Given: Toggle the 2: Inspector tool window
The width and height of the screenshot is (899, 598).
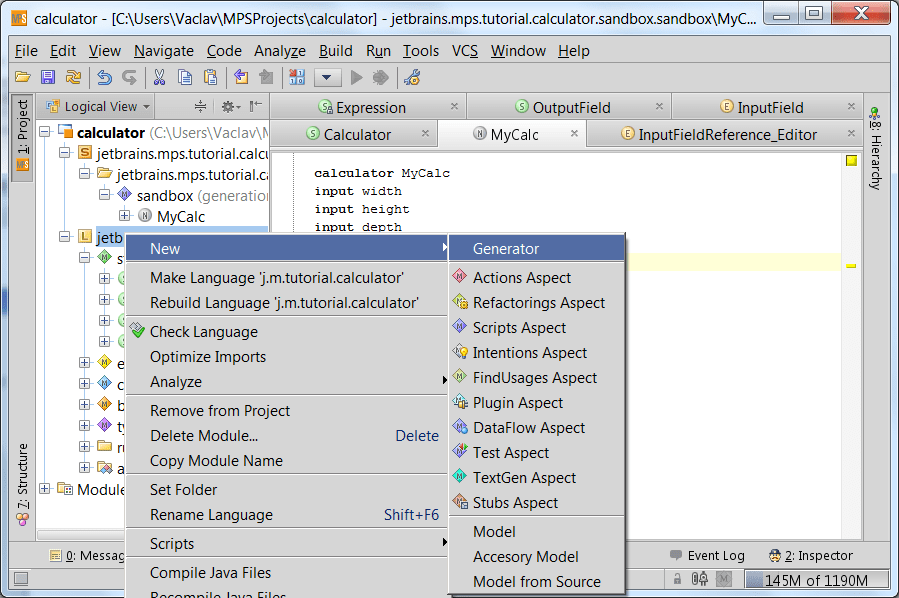Looking at the screenshot, I should point(811,555).
